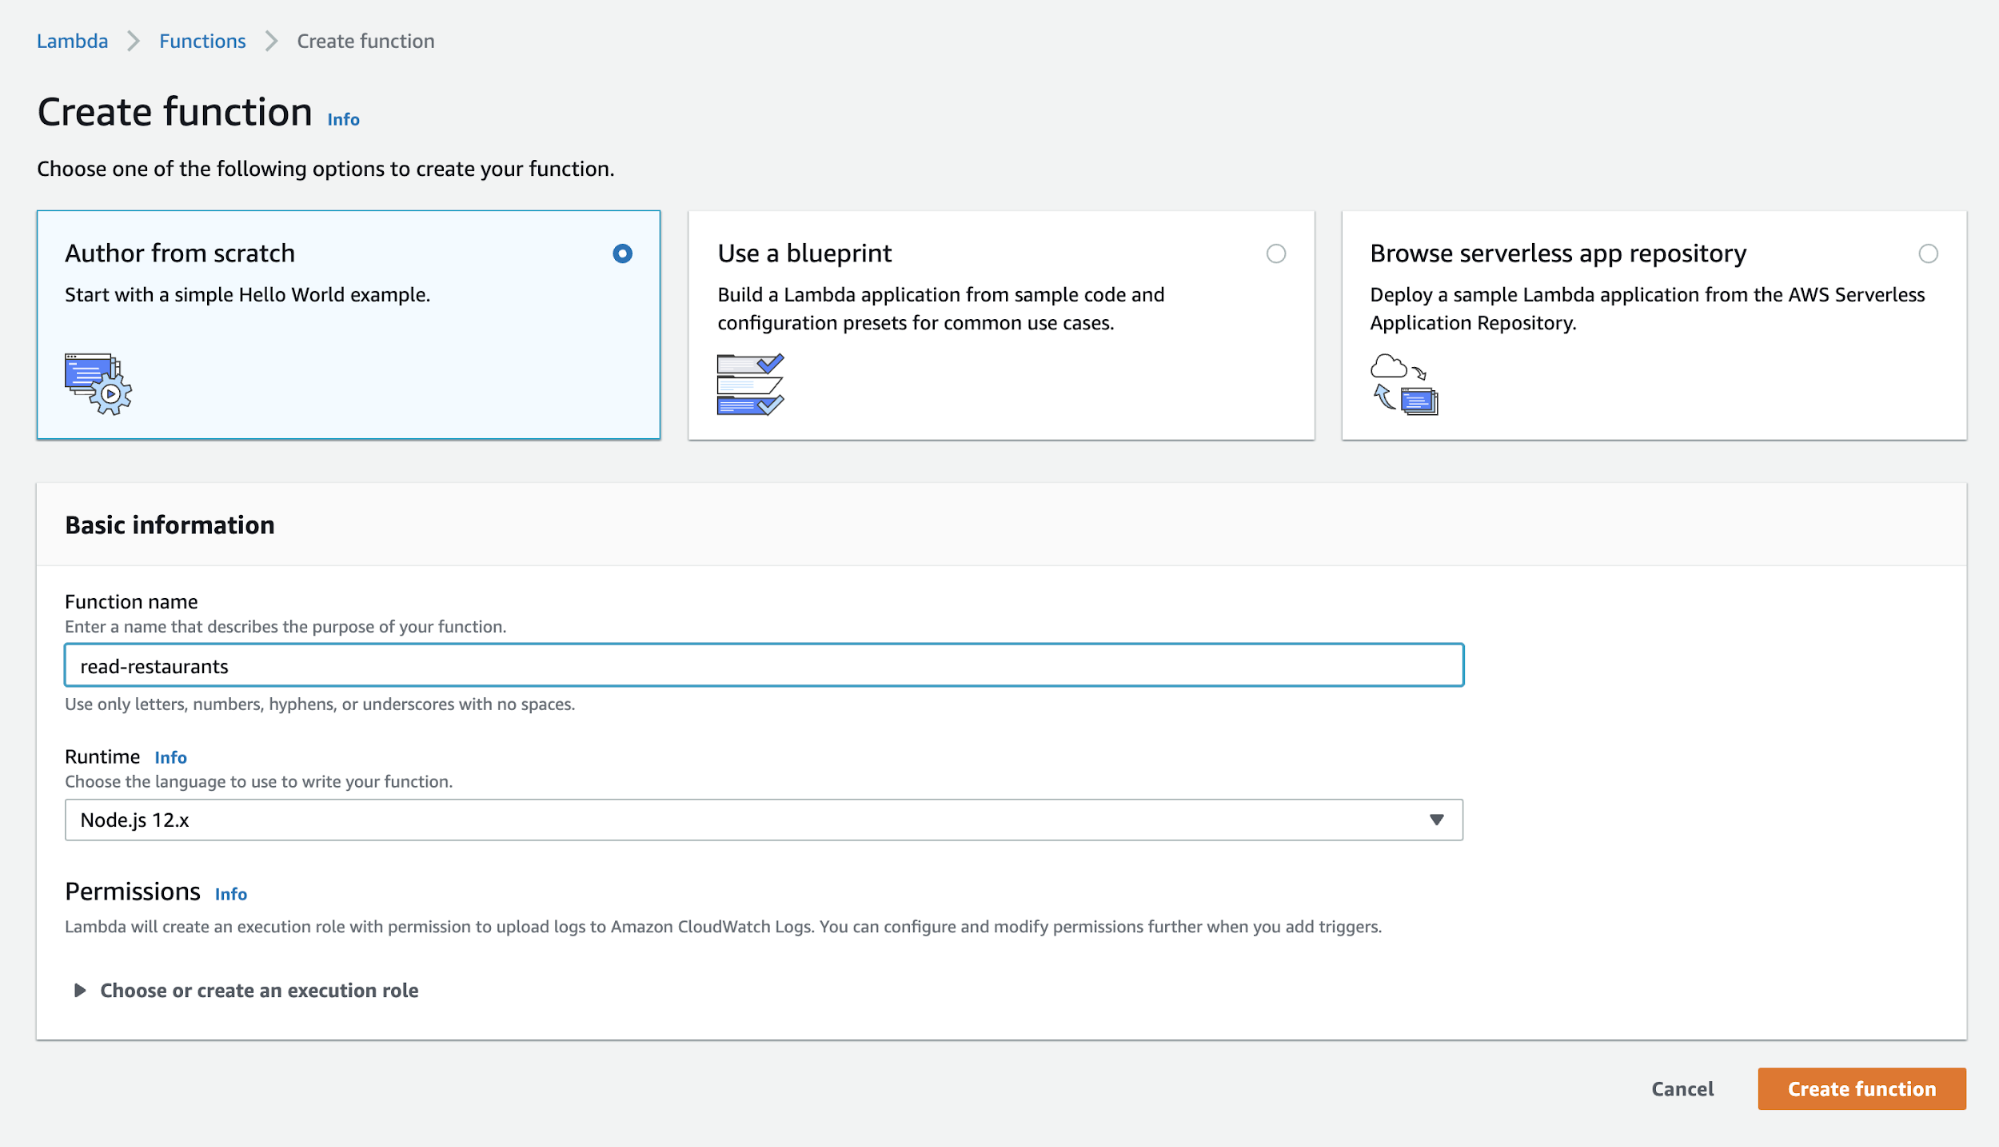Navigate to Functions via the breadcrumb
The height and width of the screenshot is (1147, 1999).
pyautogui.click(x=202, y=41)
